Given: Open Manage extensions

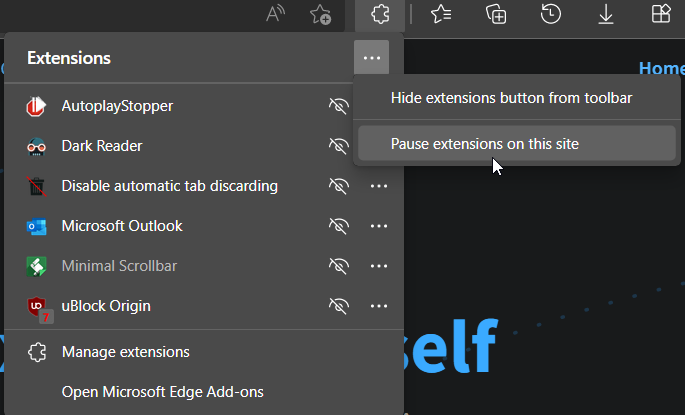Looking at the screenshot, I should (125, 352).
